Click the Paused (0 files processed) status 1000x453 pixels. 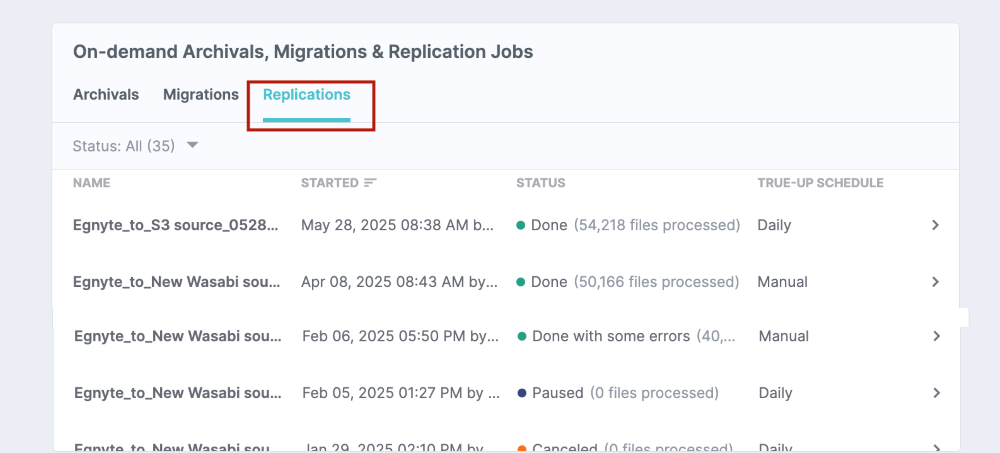(x=618, y=393)
